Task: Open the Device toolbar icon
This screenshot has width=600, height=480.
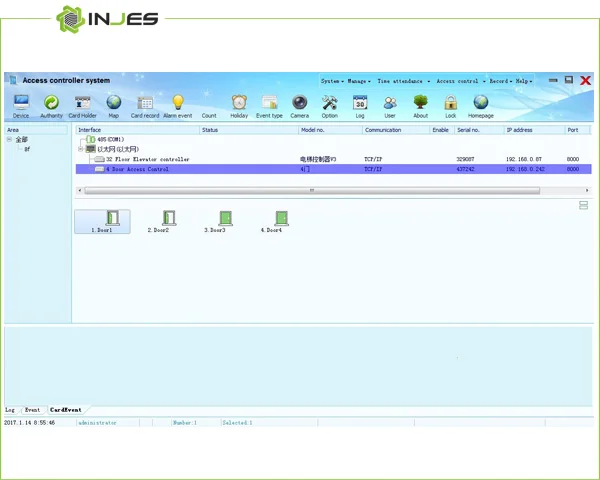Action: click(x=21, y=104)
